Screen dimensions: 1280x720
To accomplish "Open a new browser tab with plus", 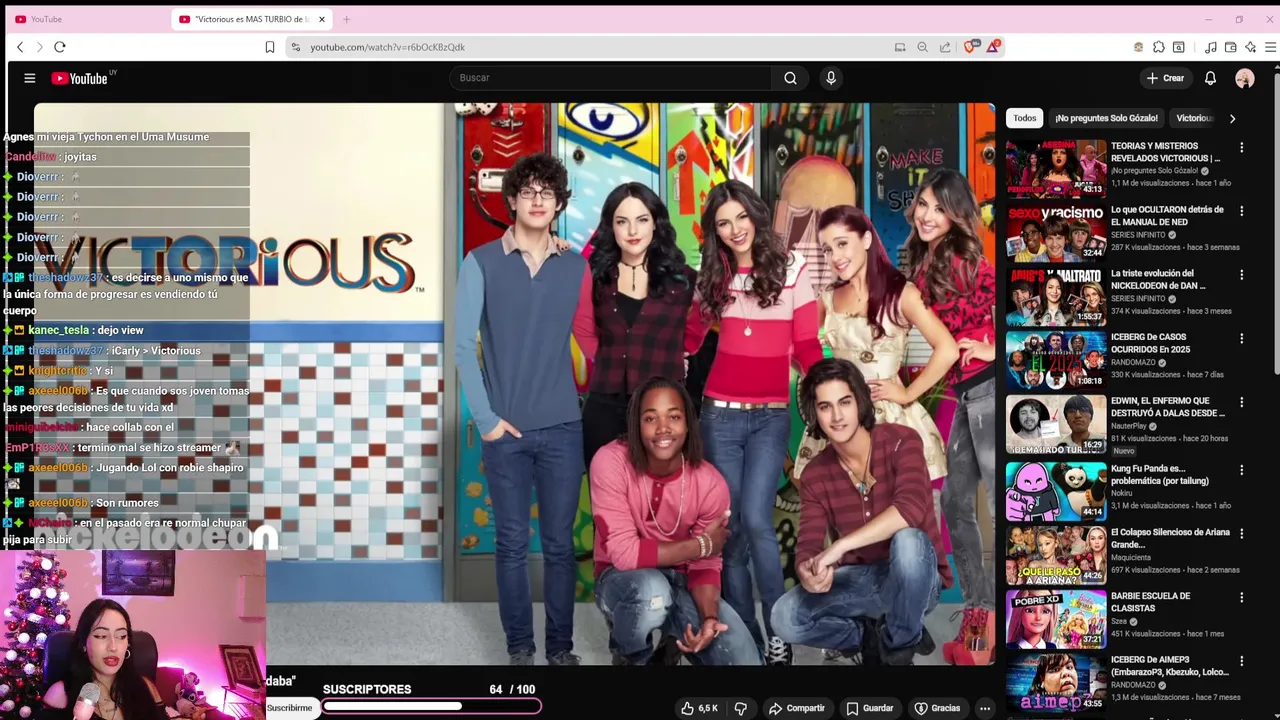I will click(x=347, y=19).
